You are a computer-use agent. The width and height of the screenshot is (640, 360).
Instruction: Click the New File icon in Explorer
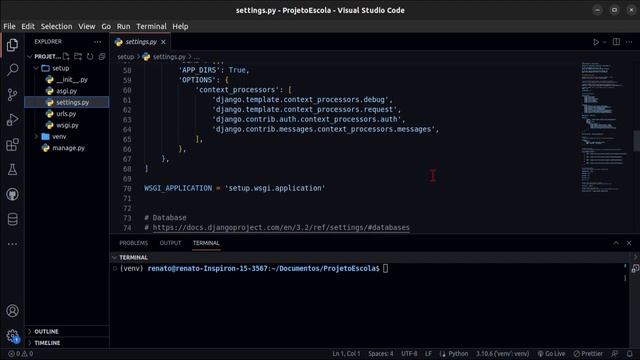tap(66, 56)
